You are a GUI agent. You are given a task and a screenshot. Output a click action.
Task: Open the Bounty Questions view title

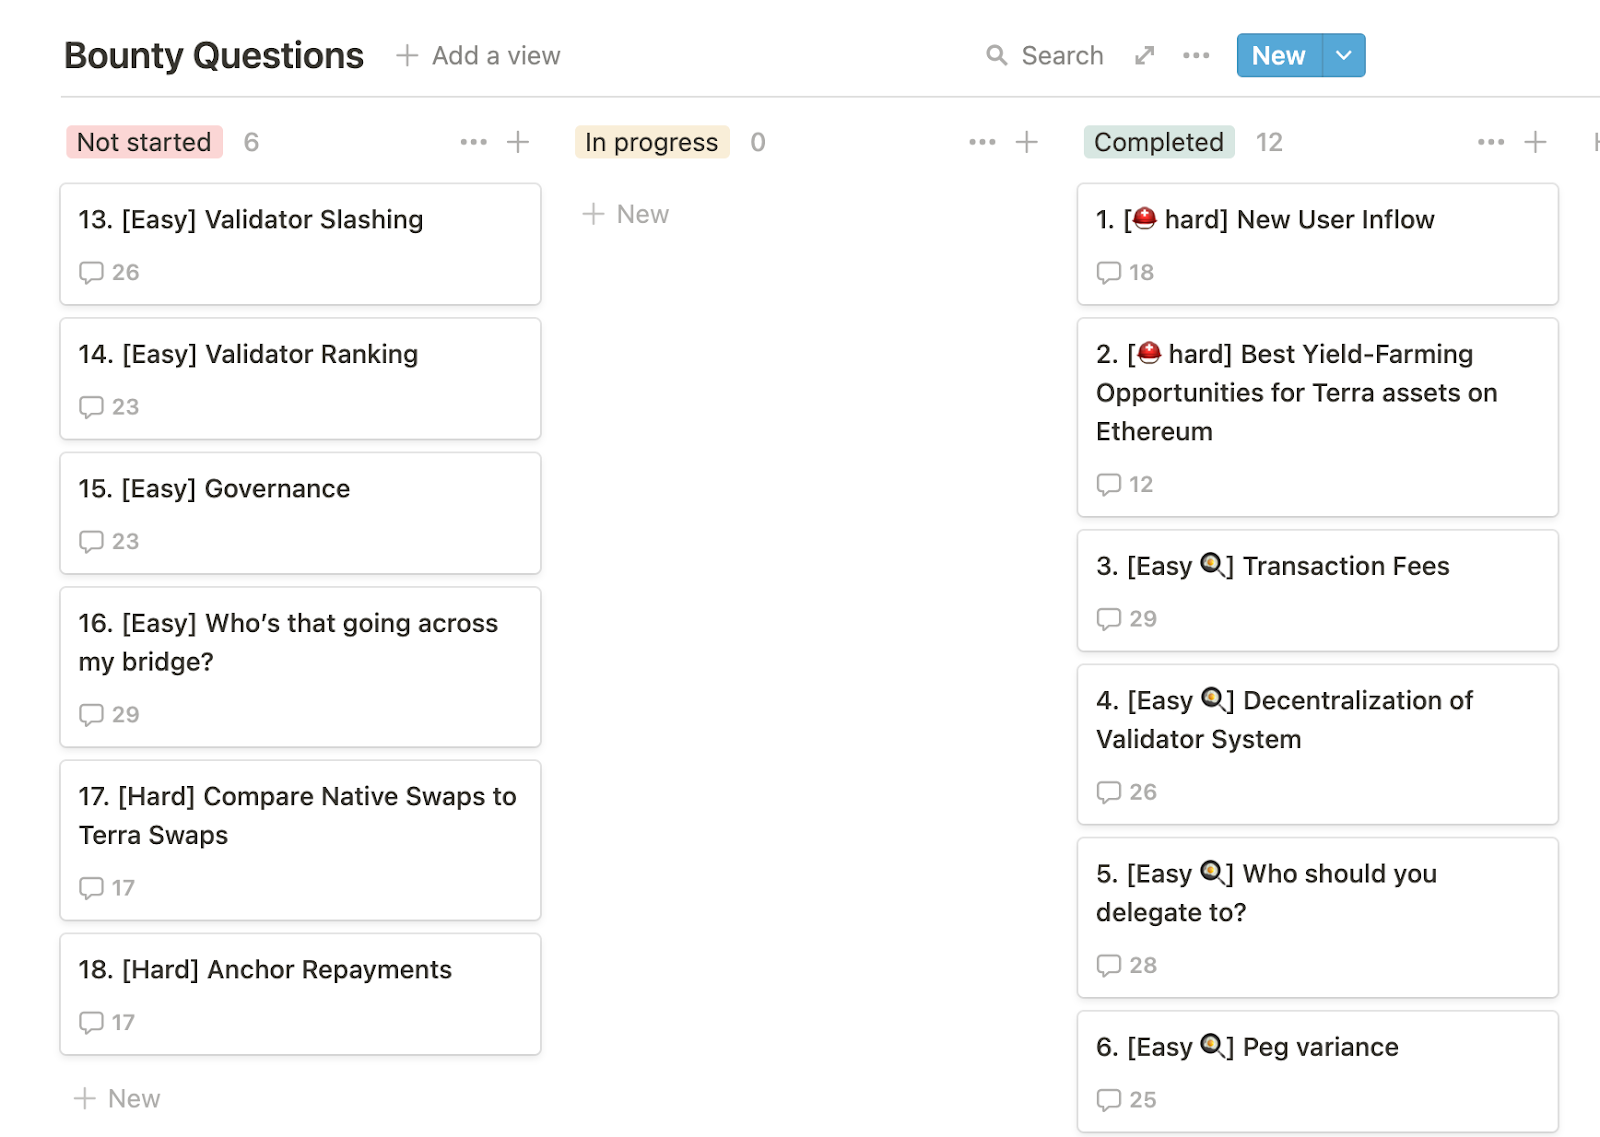pyautogui.click(x=214, y=56)
